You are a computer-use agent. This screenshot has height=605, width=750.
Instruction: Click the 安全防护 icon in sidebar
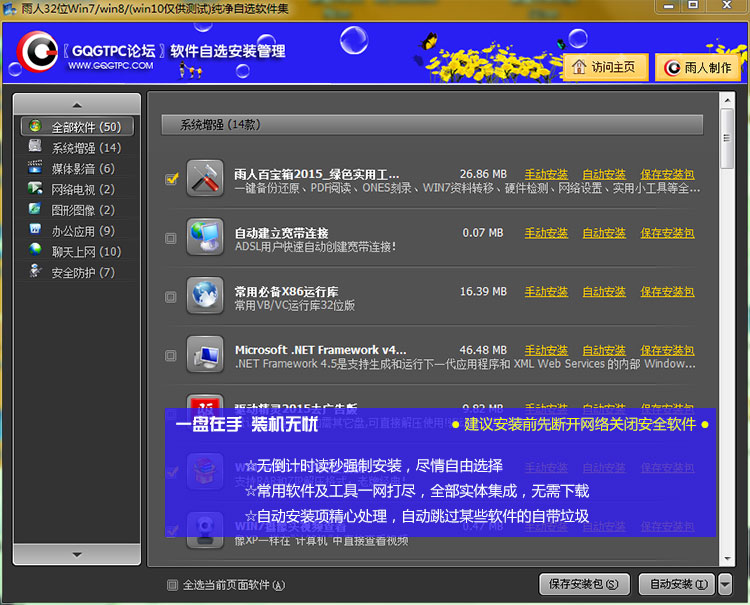pos(36,272)
